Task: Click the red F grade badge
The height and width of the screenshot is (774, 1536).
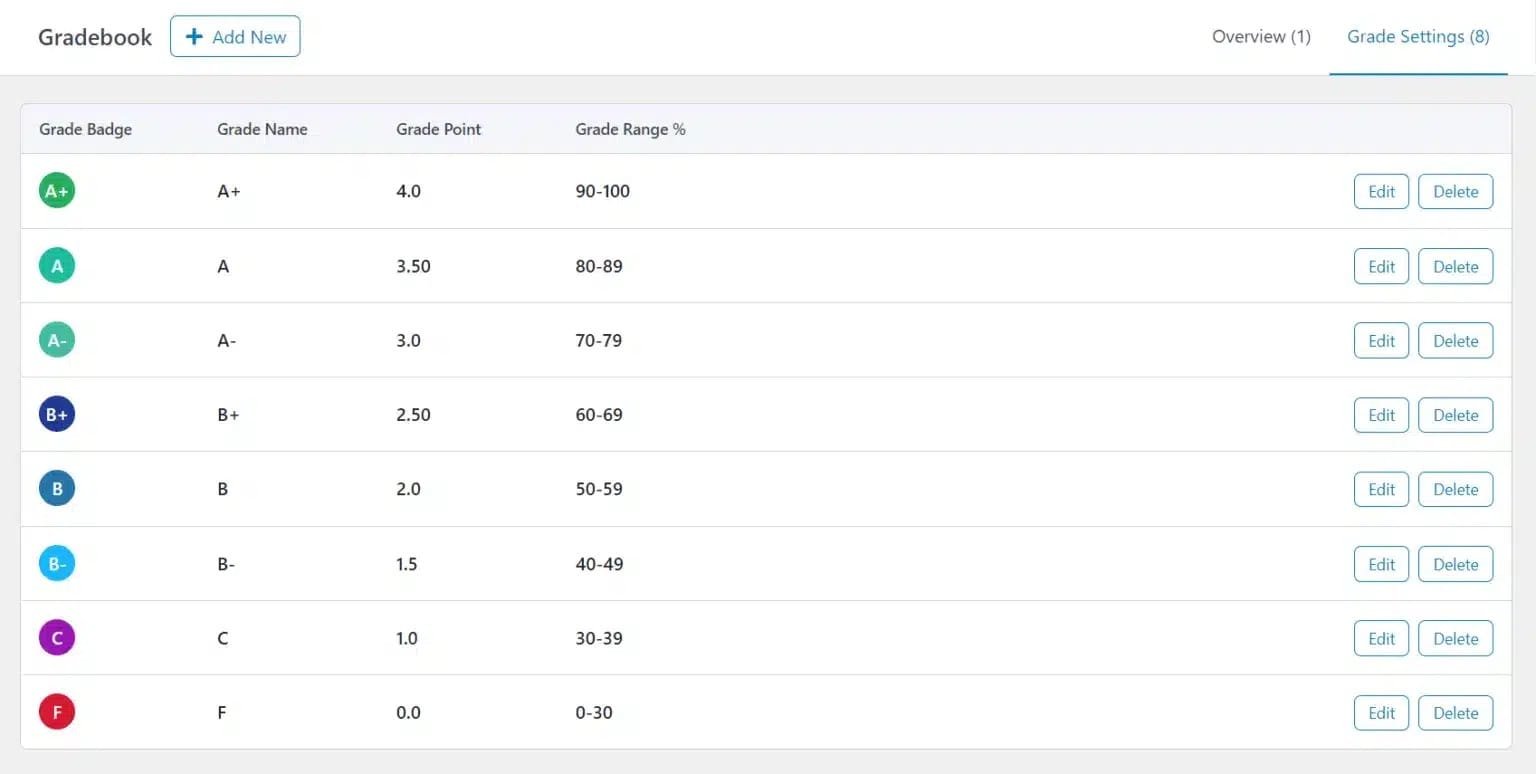Action: tap(57, 713)
